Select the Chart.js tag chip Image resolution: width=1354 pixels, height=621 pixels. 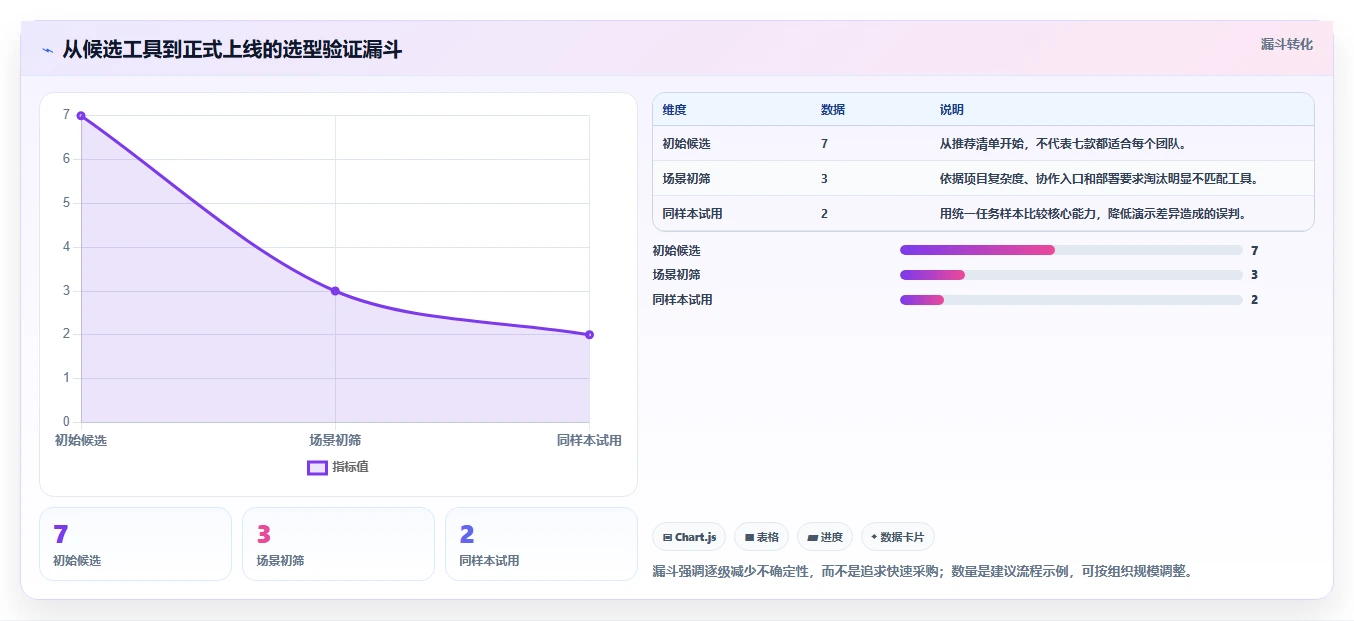click(x=689, y=537)
